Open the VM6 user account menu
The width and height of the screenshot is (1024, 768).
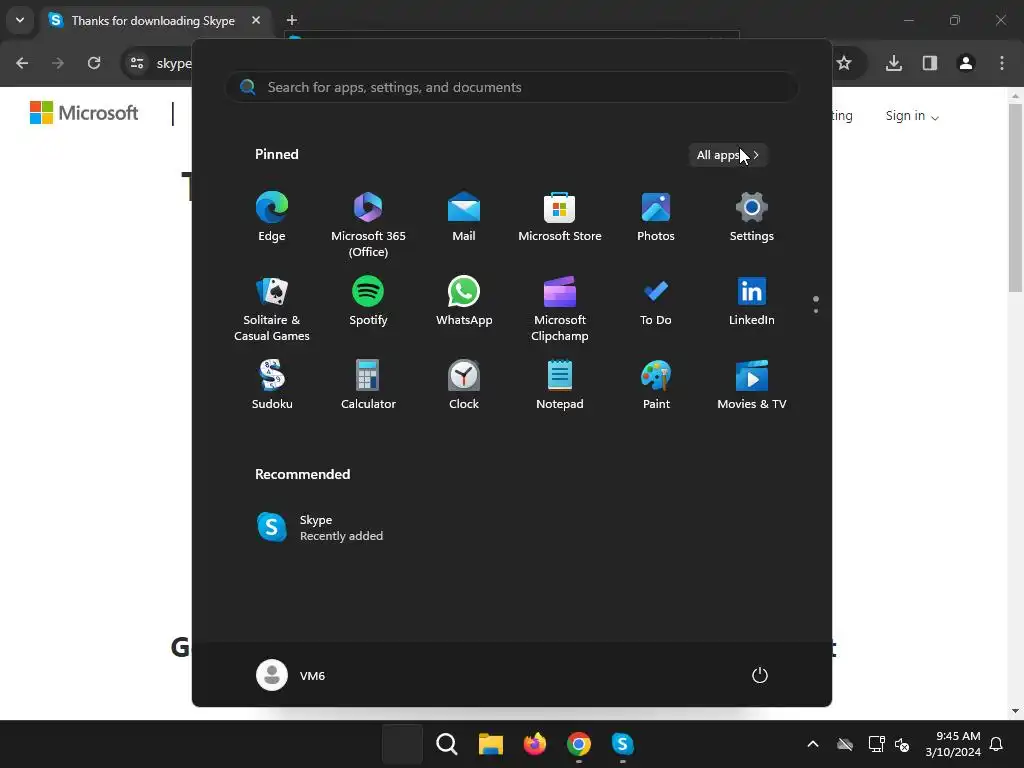click(x=291, y=675)
